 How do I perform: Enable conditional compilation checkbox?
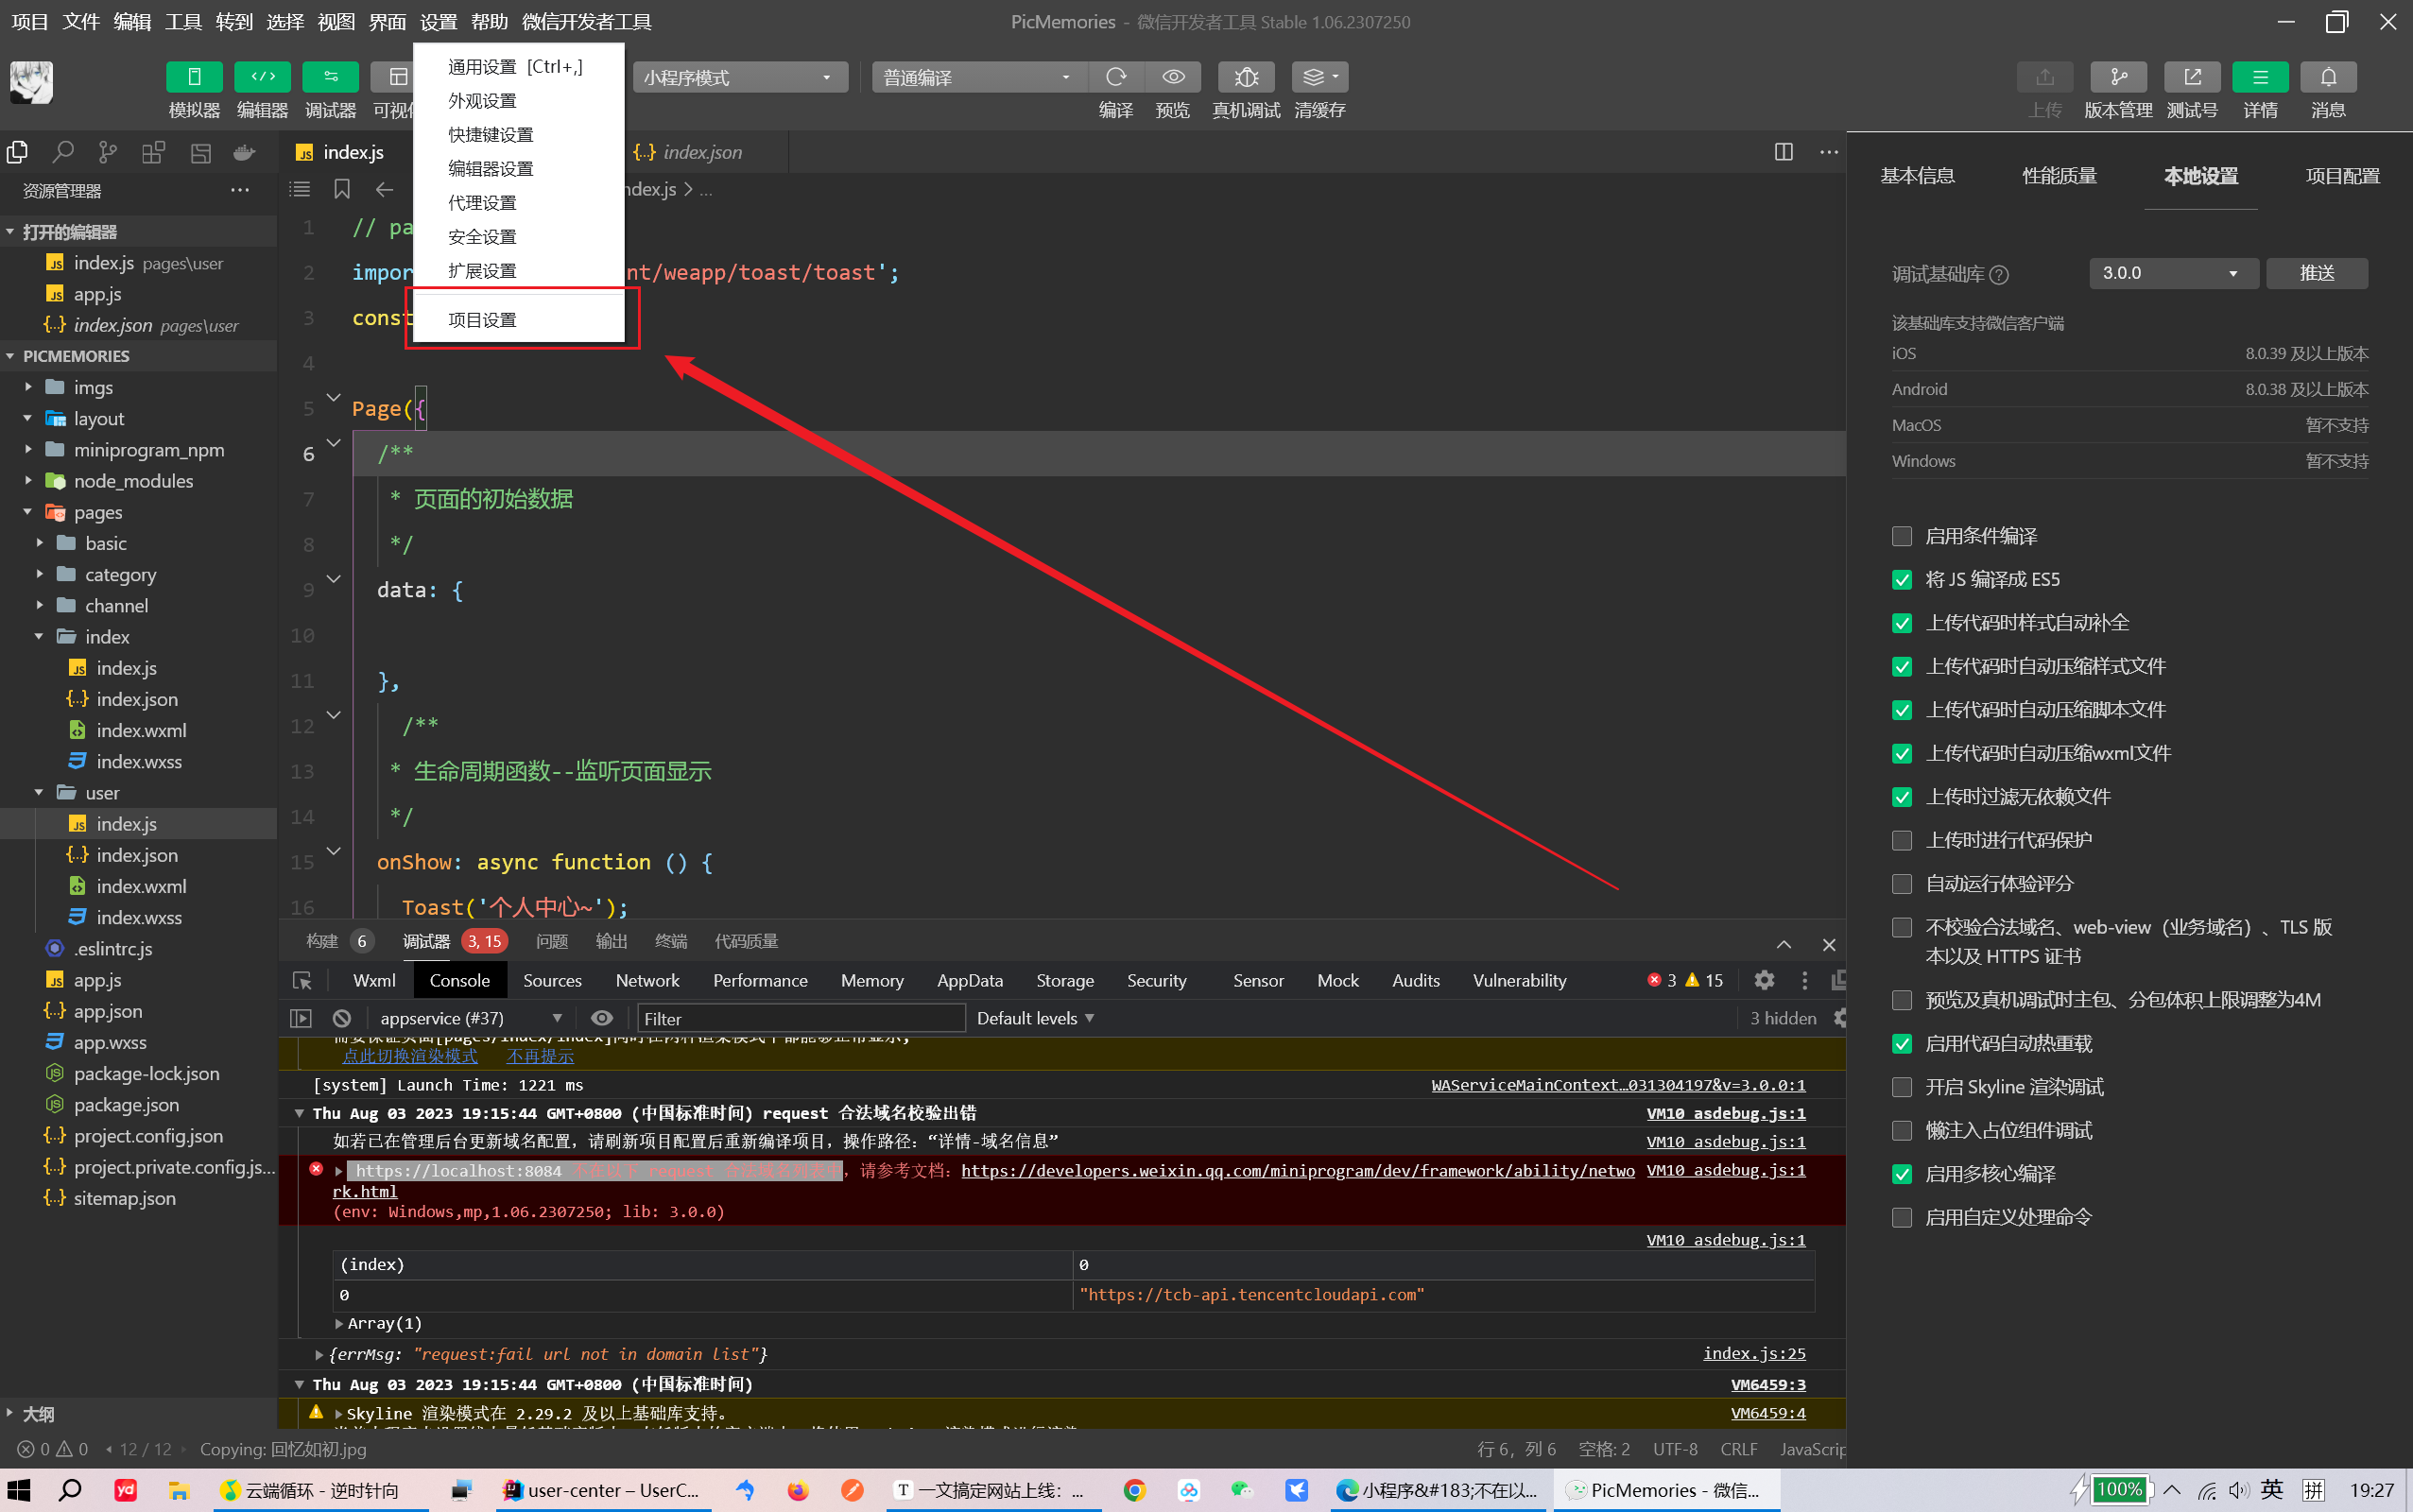pyautogui.click(x=1902, y=536)
